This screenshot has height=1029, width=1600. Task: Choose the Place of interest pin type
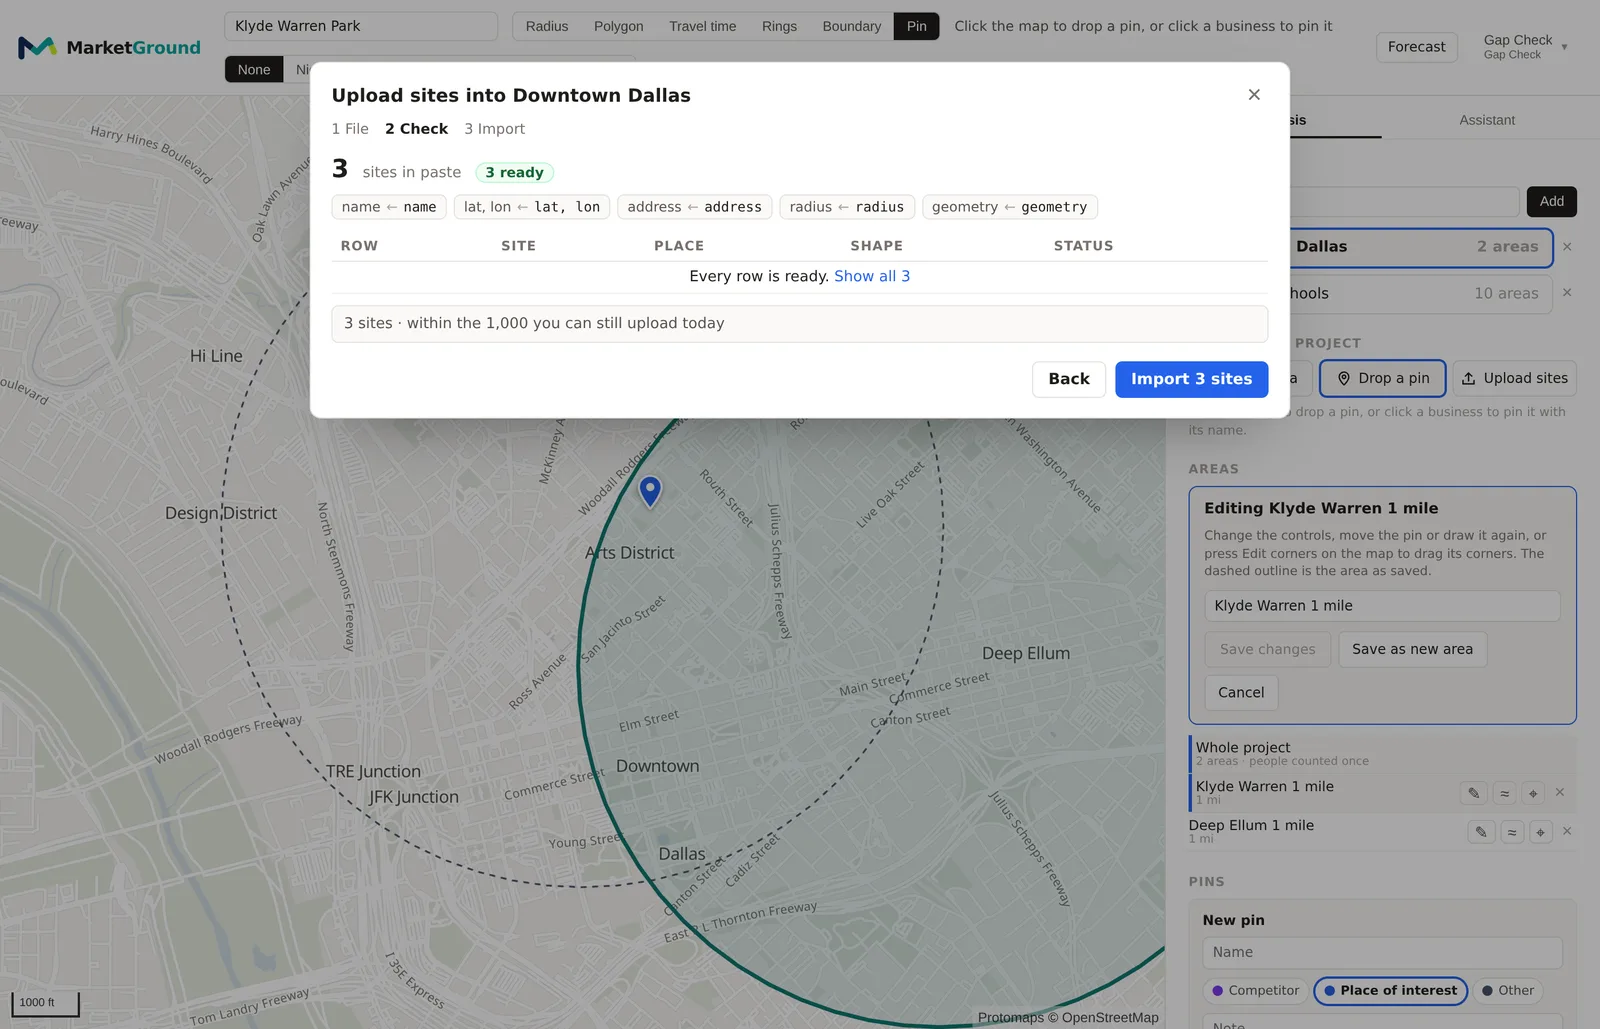pyautogui.click(x=1390, y=991)
